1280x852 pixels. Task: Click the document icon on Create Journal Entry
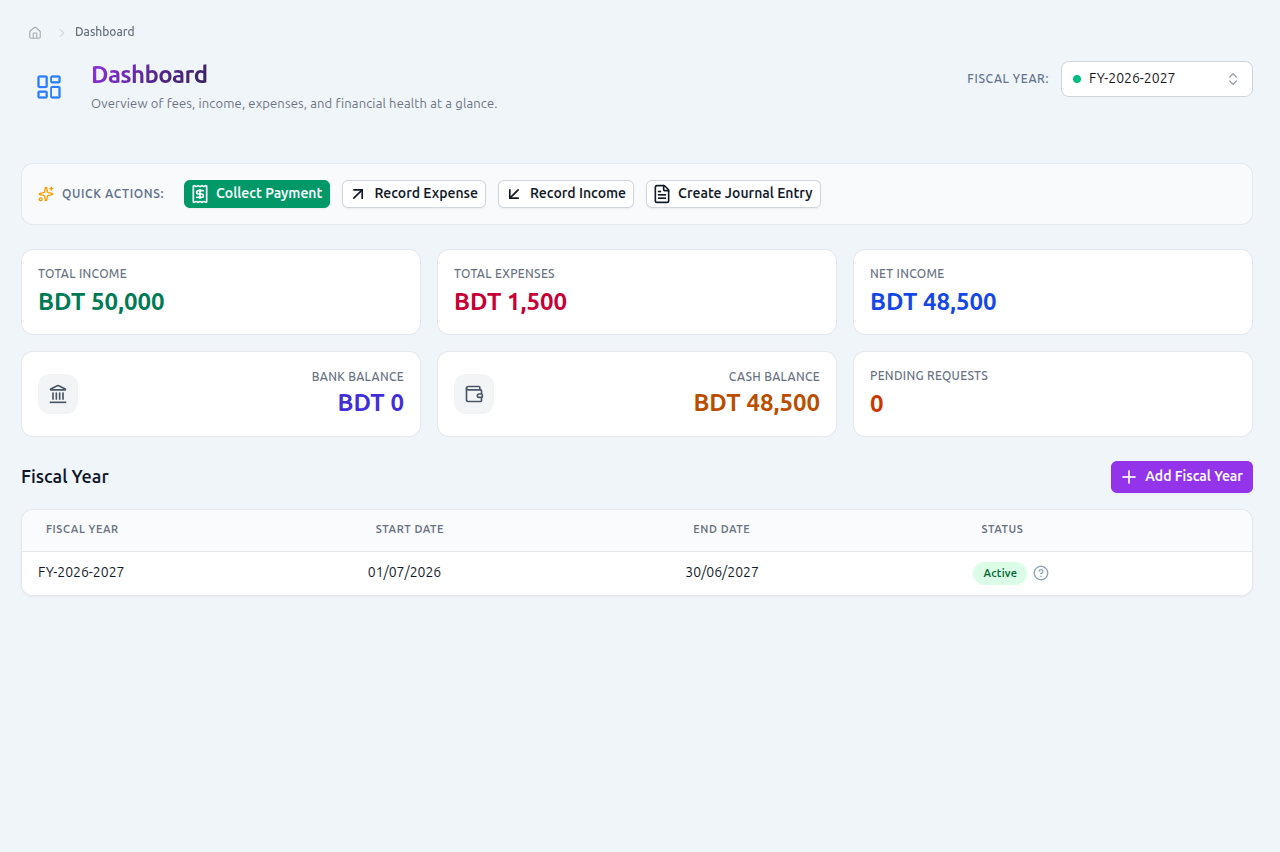(x=662, y=194)
